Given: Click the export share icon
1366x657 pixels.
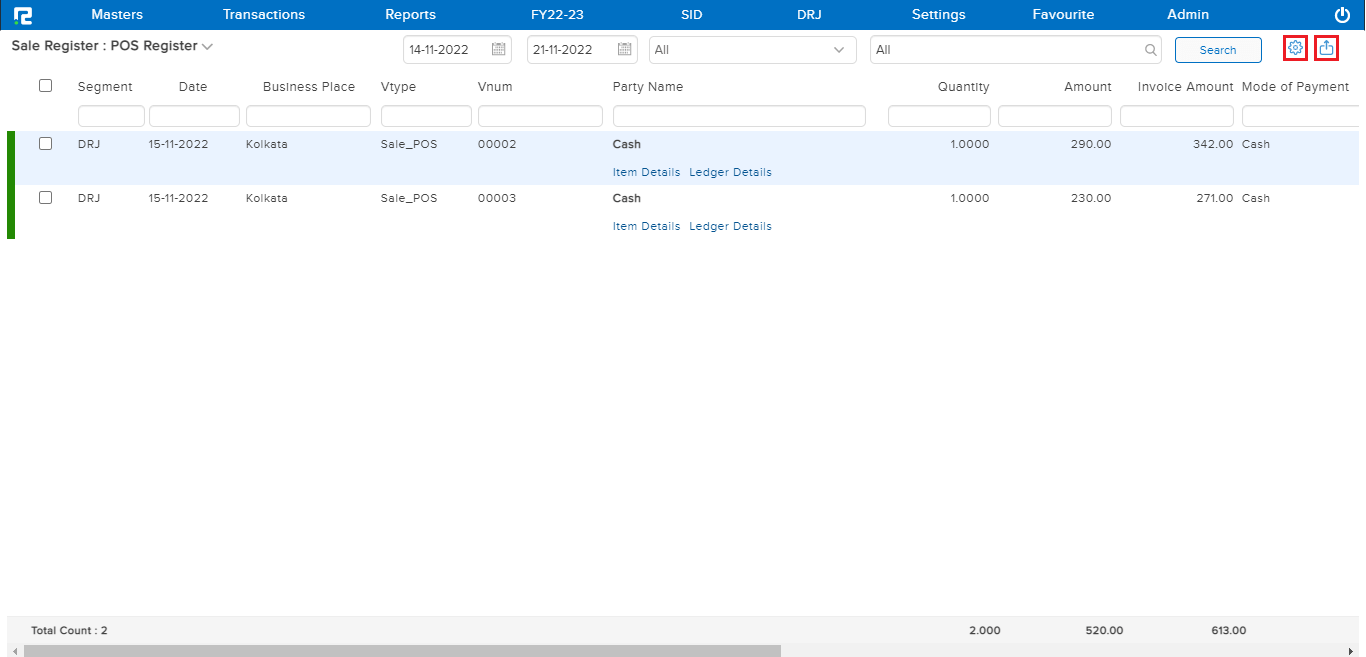Looking at the screenshot, I should coord(1326,48).
